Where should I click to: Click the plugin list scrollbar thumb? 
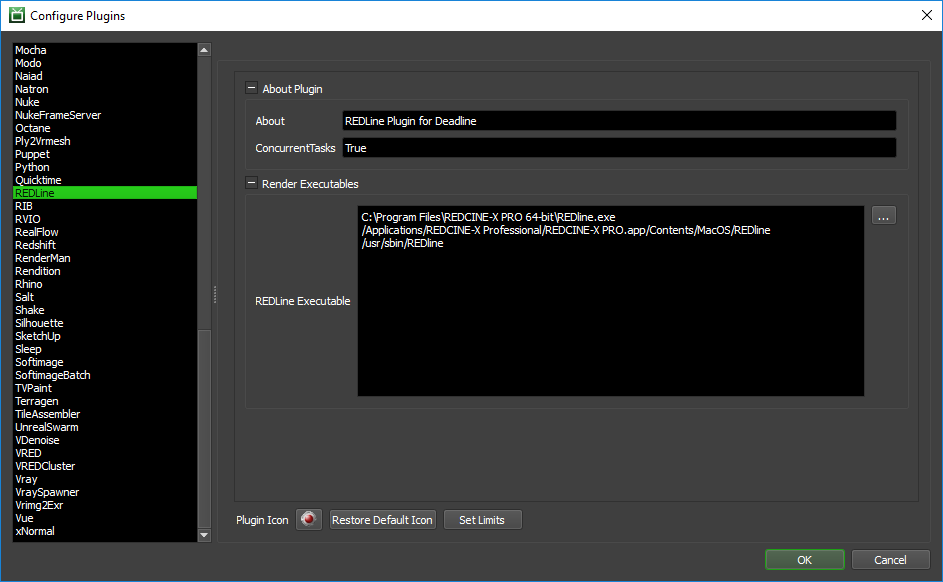point(204,428)
